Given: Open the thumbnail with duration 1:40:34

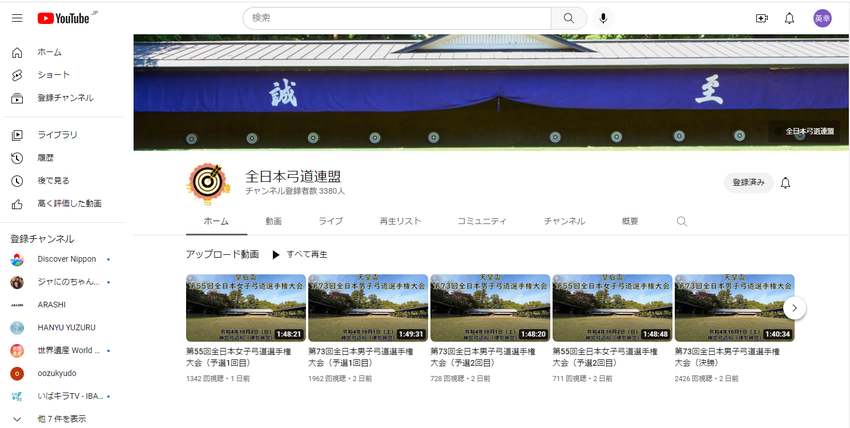Looking at the screenshot, I should click(x=735, y=308).
